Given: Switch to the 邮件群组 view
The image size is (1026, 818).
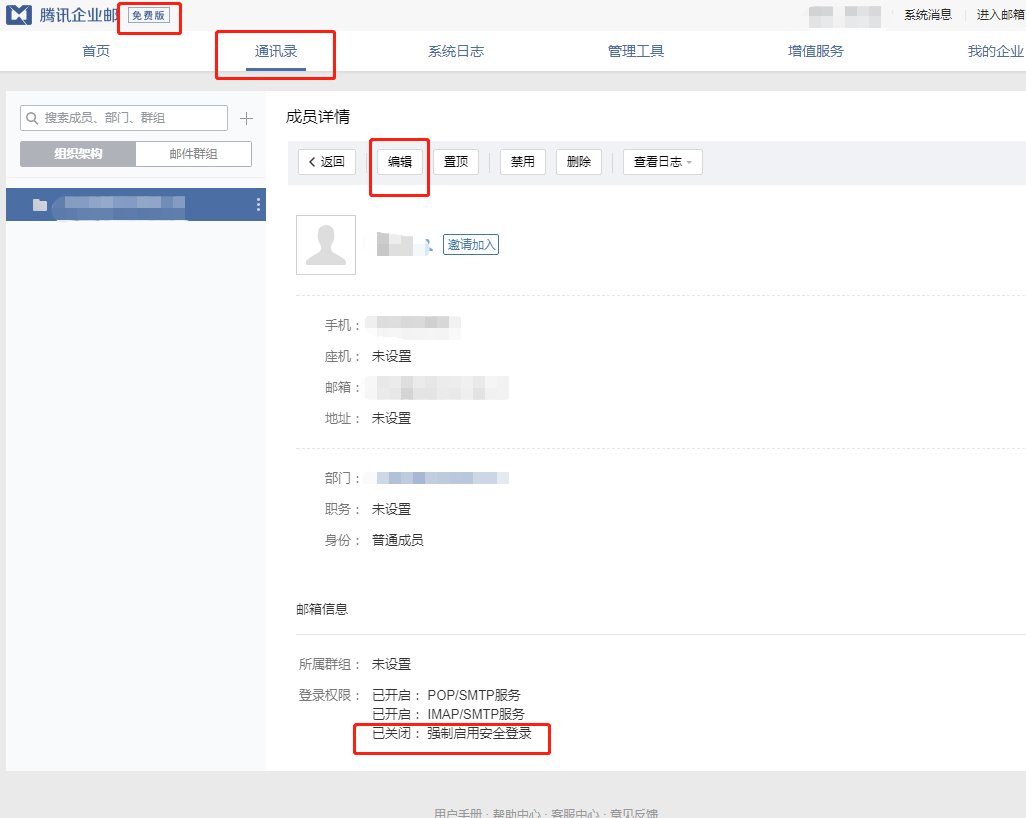Looking at the screenshot, I should [192, 153].
